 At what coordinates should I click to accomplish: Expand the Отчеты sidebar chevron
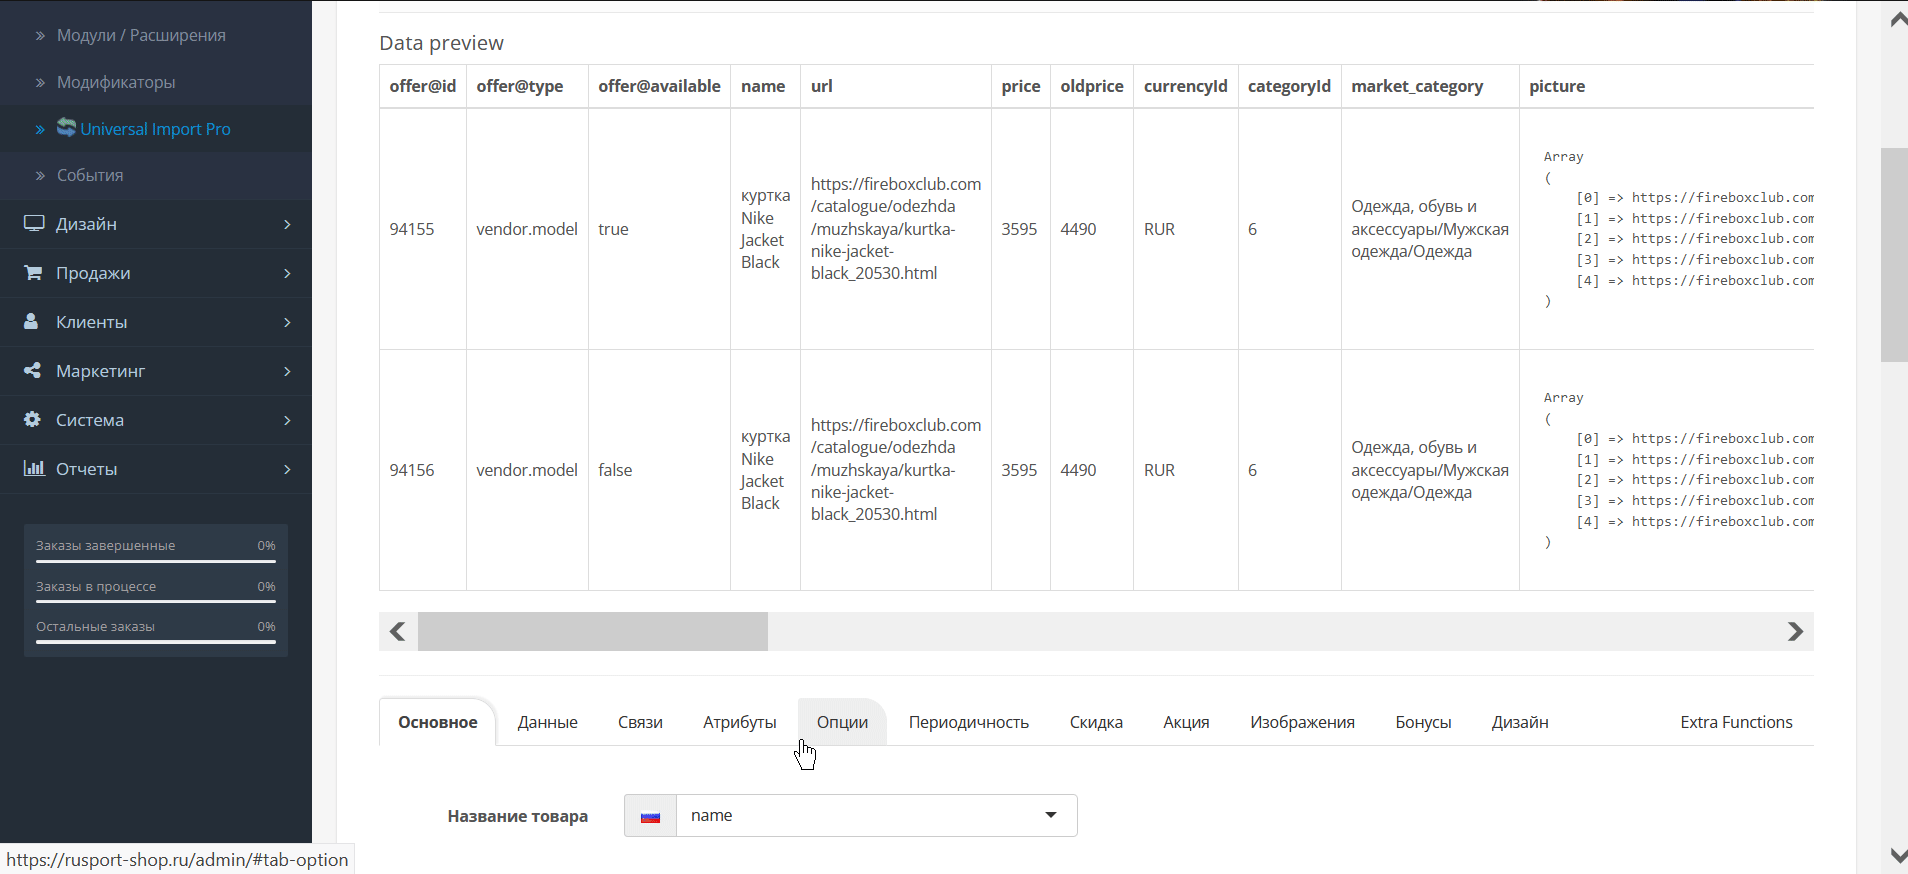coord(287,469)
